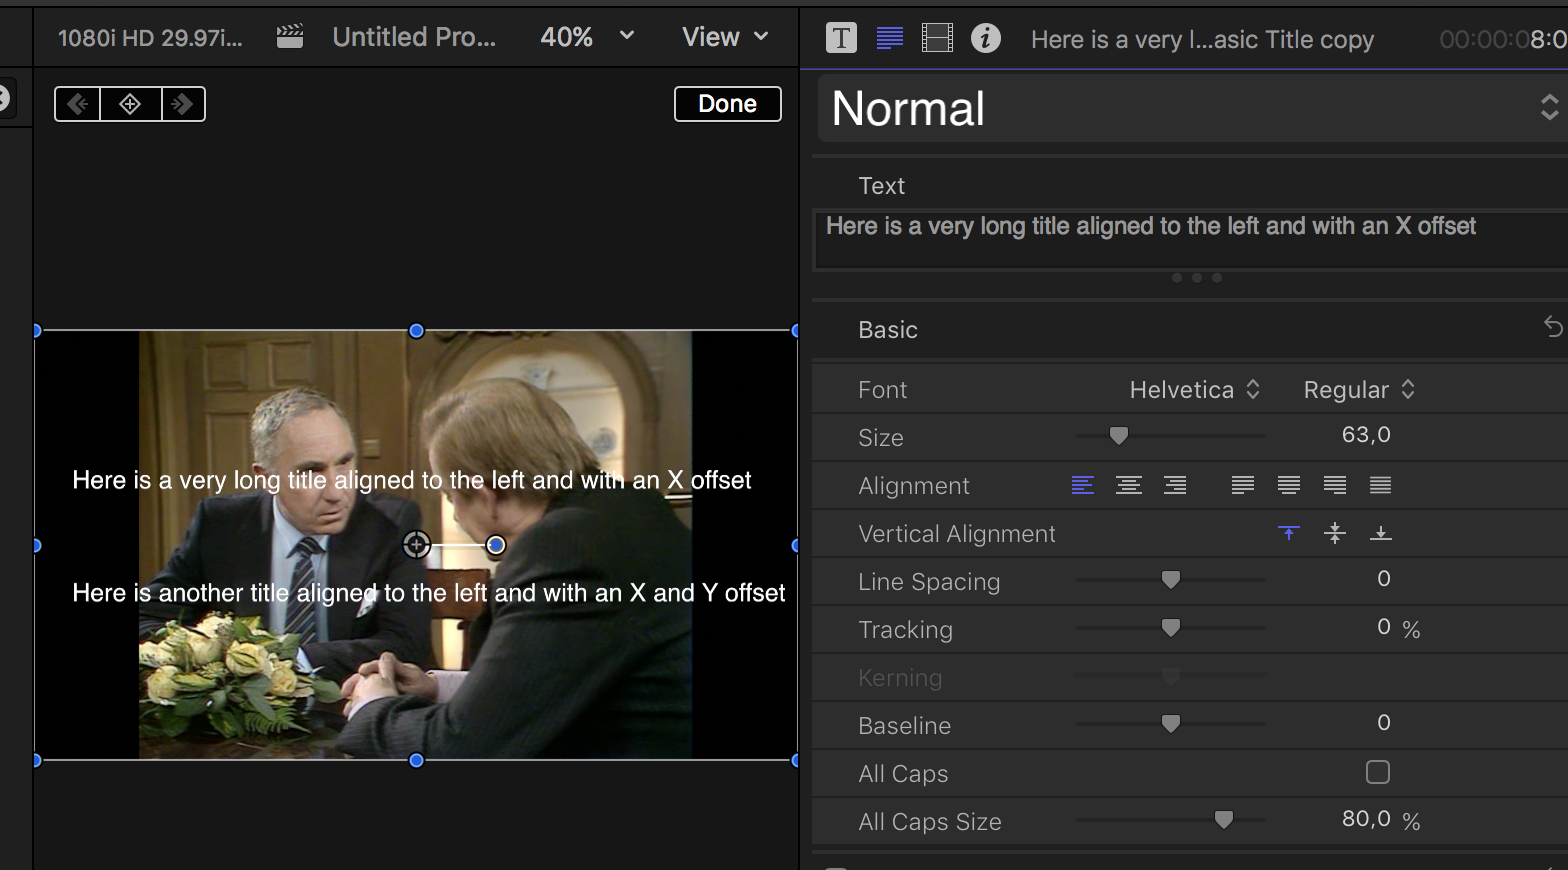Click the Vertical Alignment parameter label
Screen dimensions: 1568x870
[957, 534]
